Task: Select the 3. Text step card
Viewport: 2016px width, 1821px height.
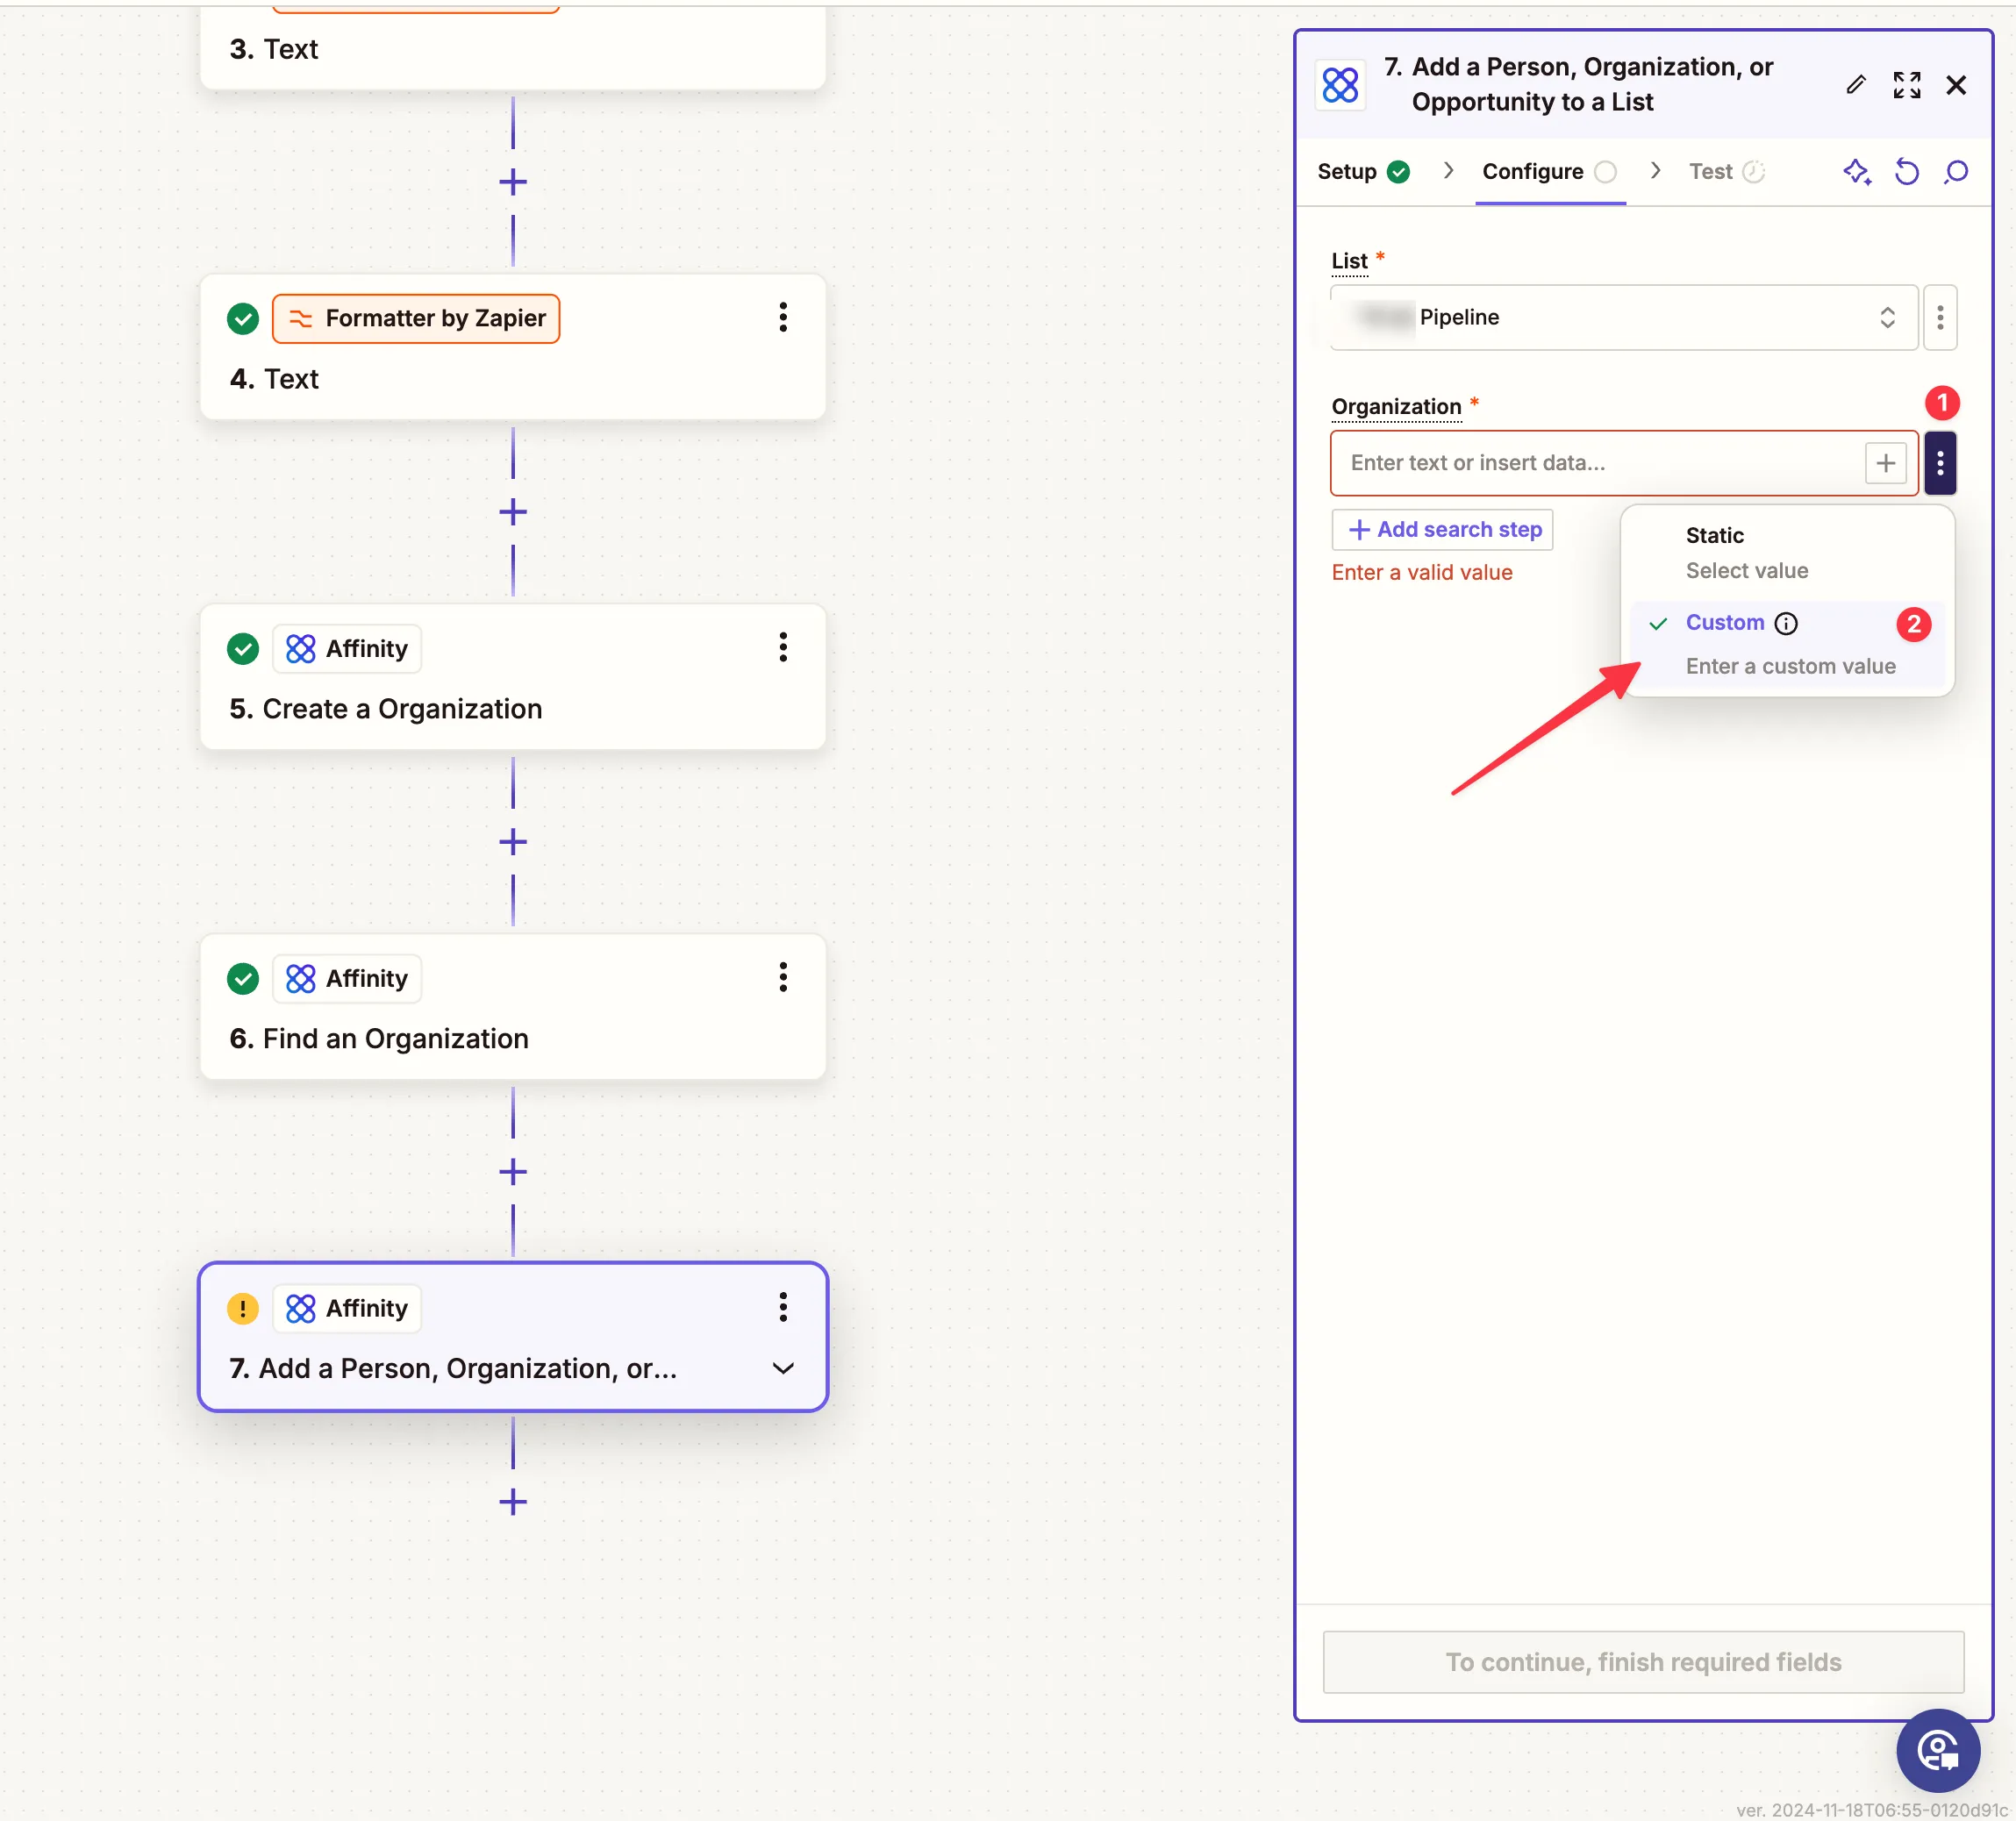Action: 513,48
